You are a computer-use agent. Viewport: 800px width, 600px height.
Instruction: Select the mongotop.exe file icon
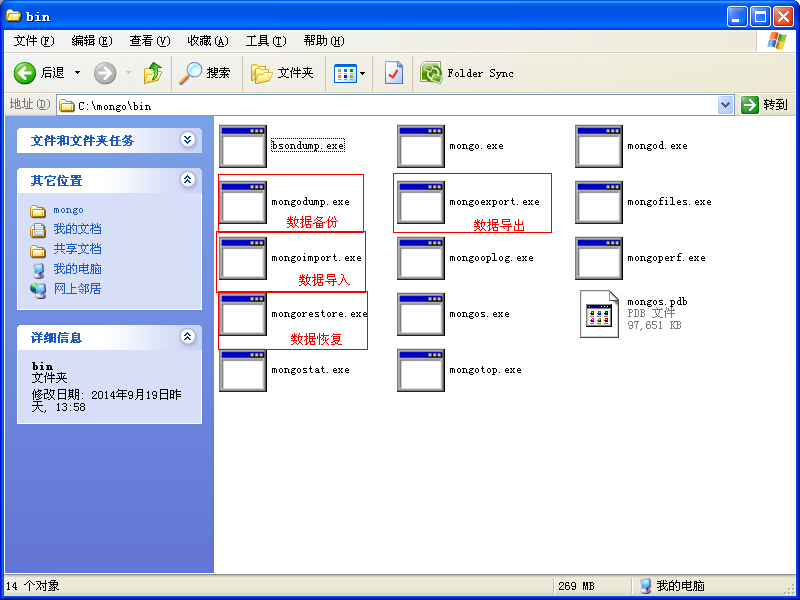coord(421,371)
